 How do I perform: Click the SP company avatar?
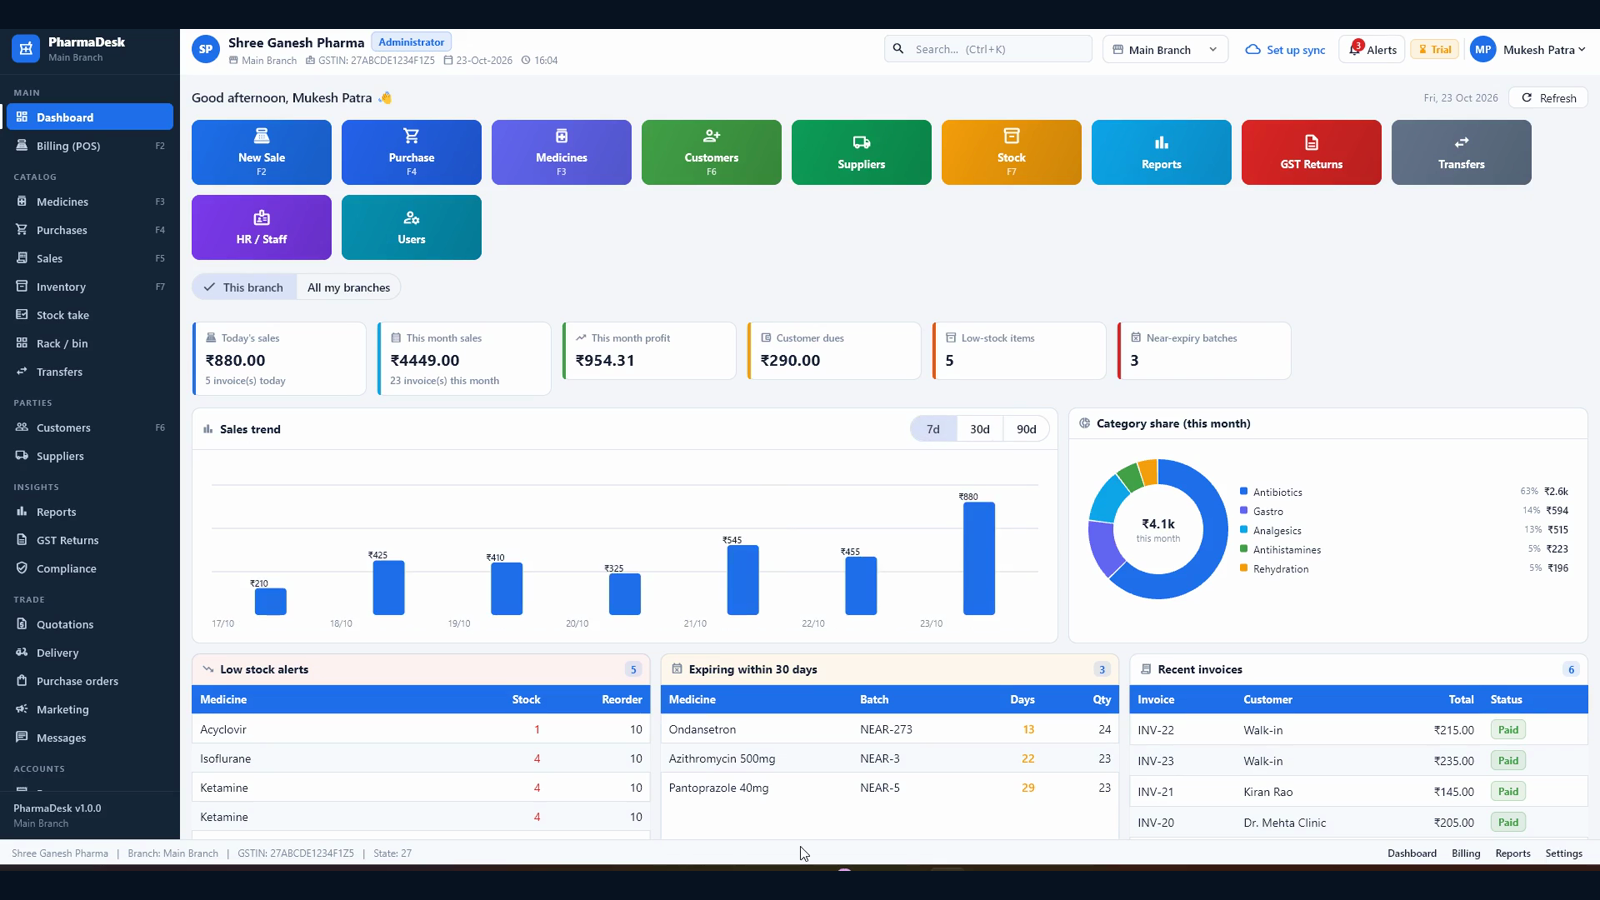point(206,49)
